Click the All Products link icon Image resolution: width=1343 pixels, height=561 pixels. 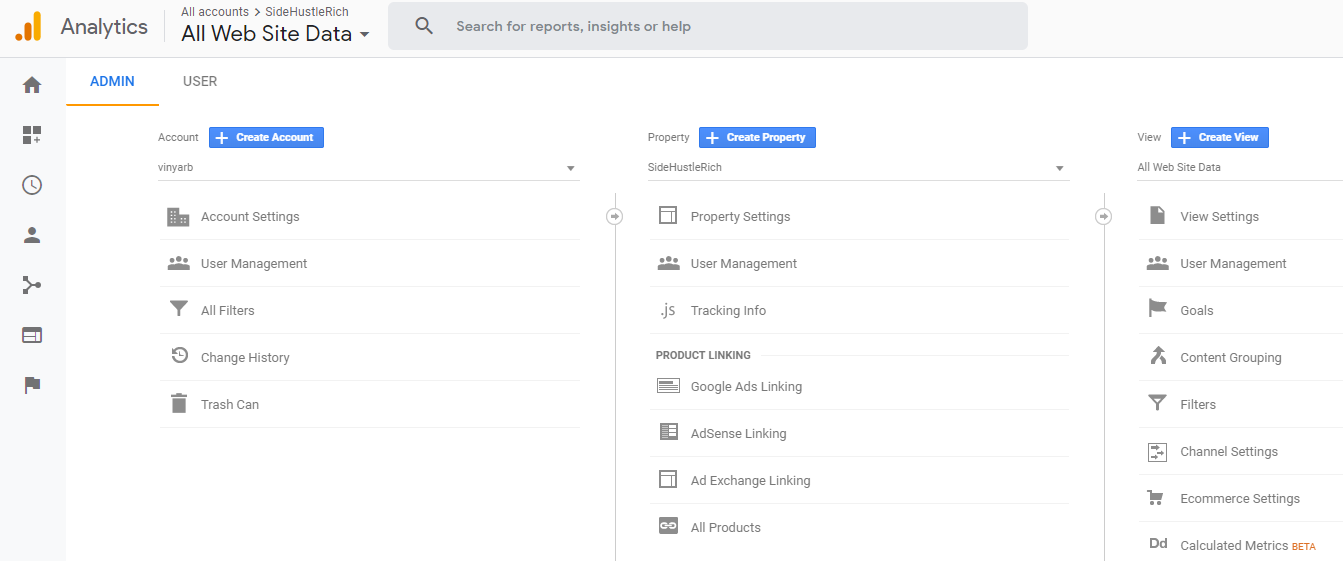pos(668,525)
